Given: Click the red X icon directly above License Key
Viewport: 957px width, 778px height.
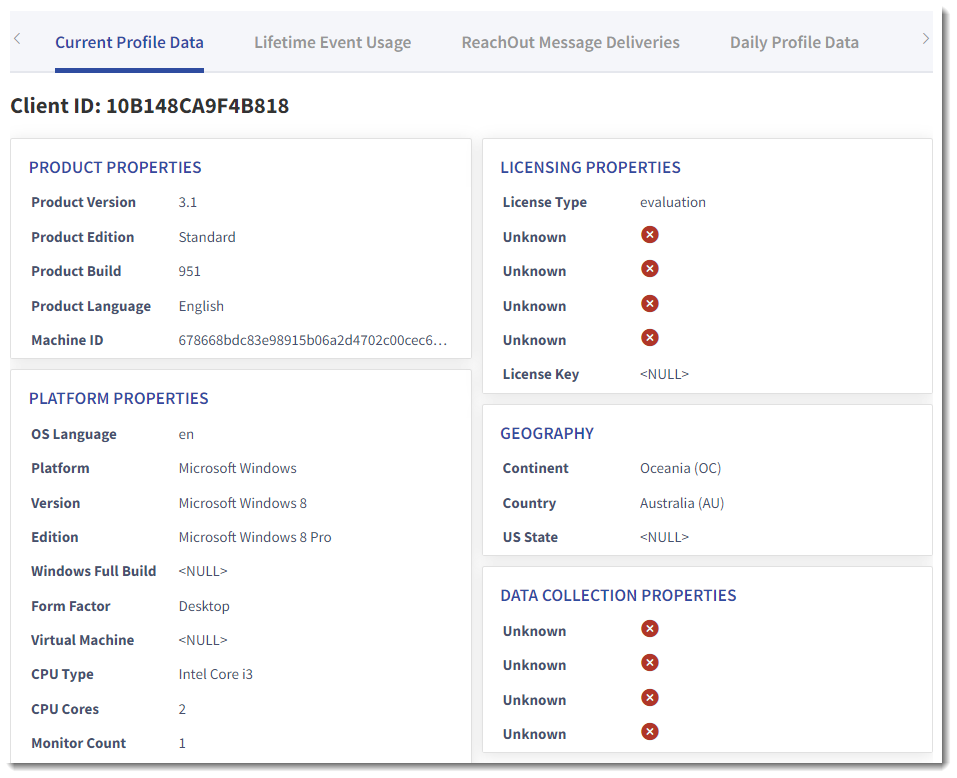Looking at the screenshot, I should pos(649,338).
